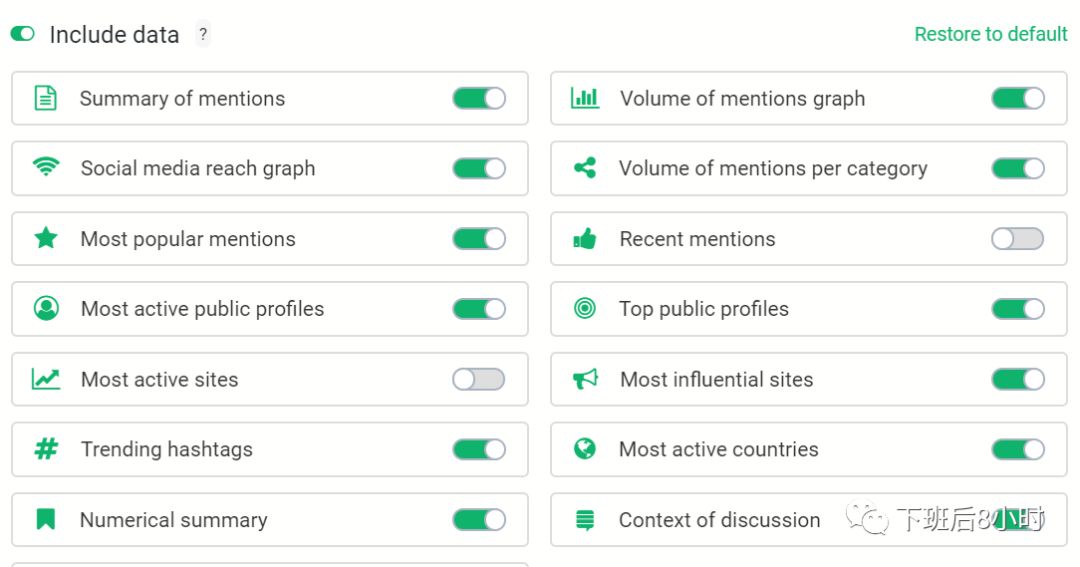Disable the Volume of mentions per category toggle
The image size is (1080, 567).
tap(1018, 168)
